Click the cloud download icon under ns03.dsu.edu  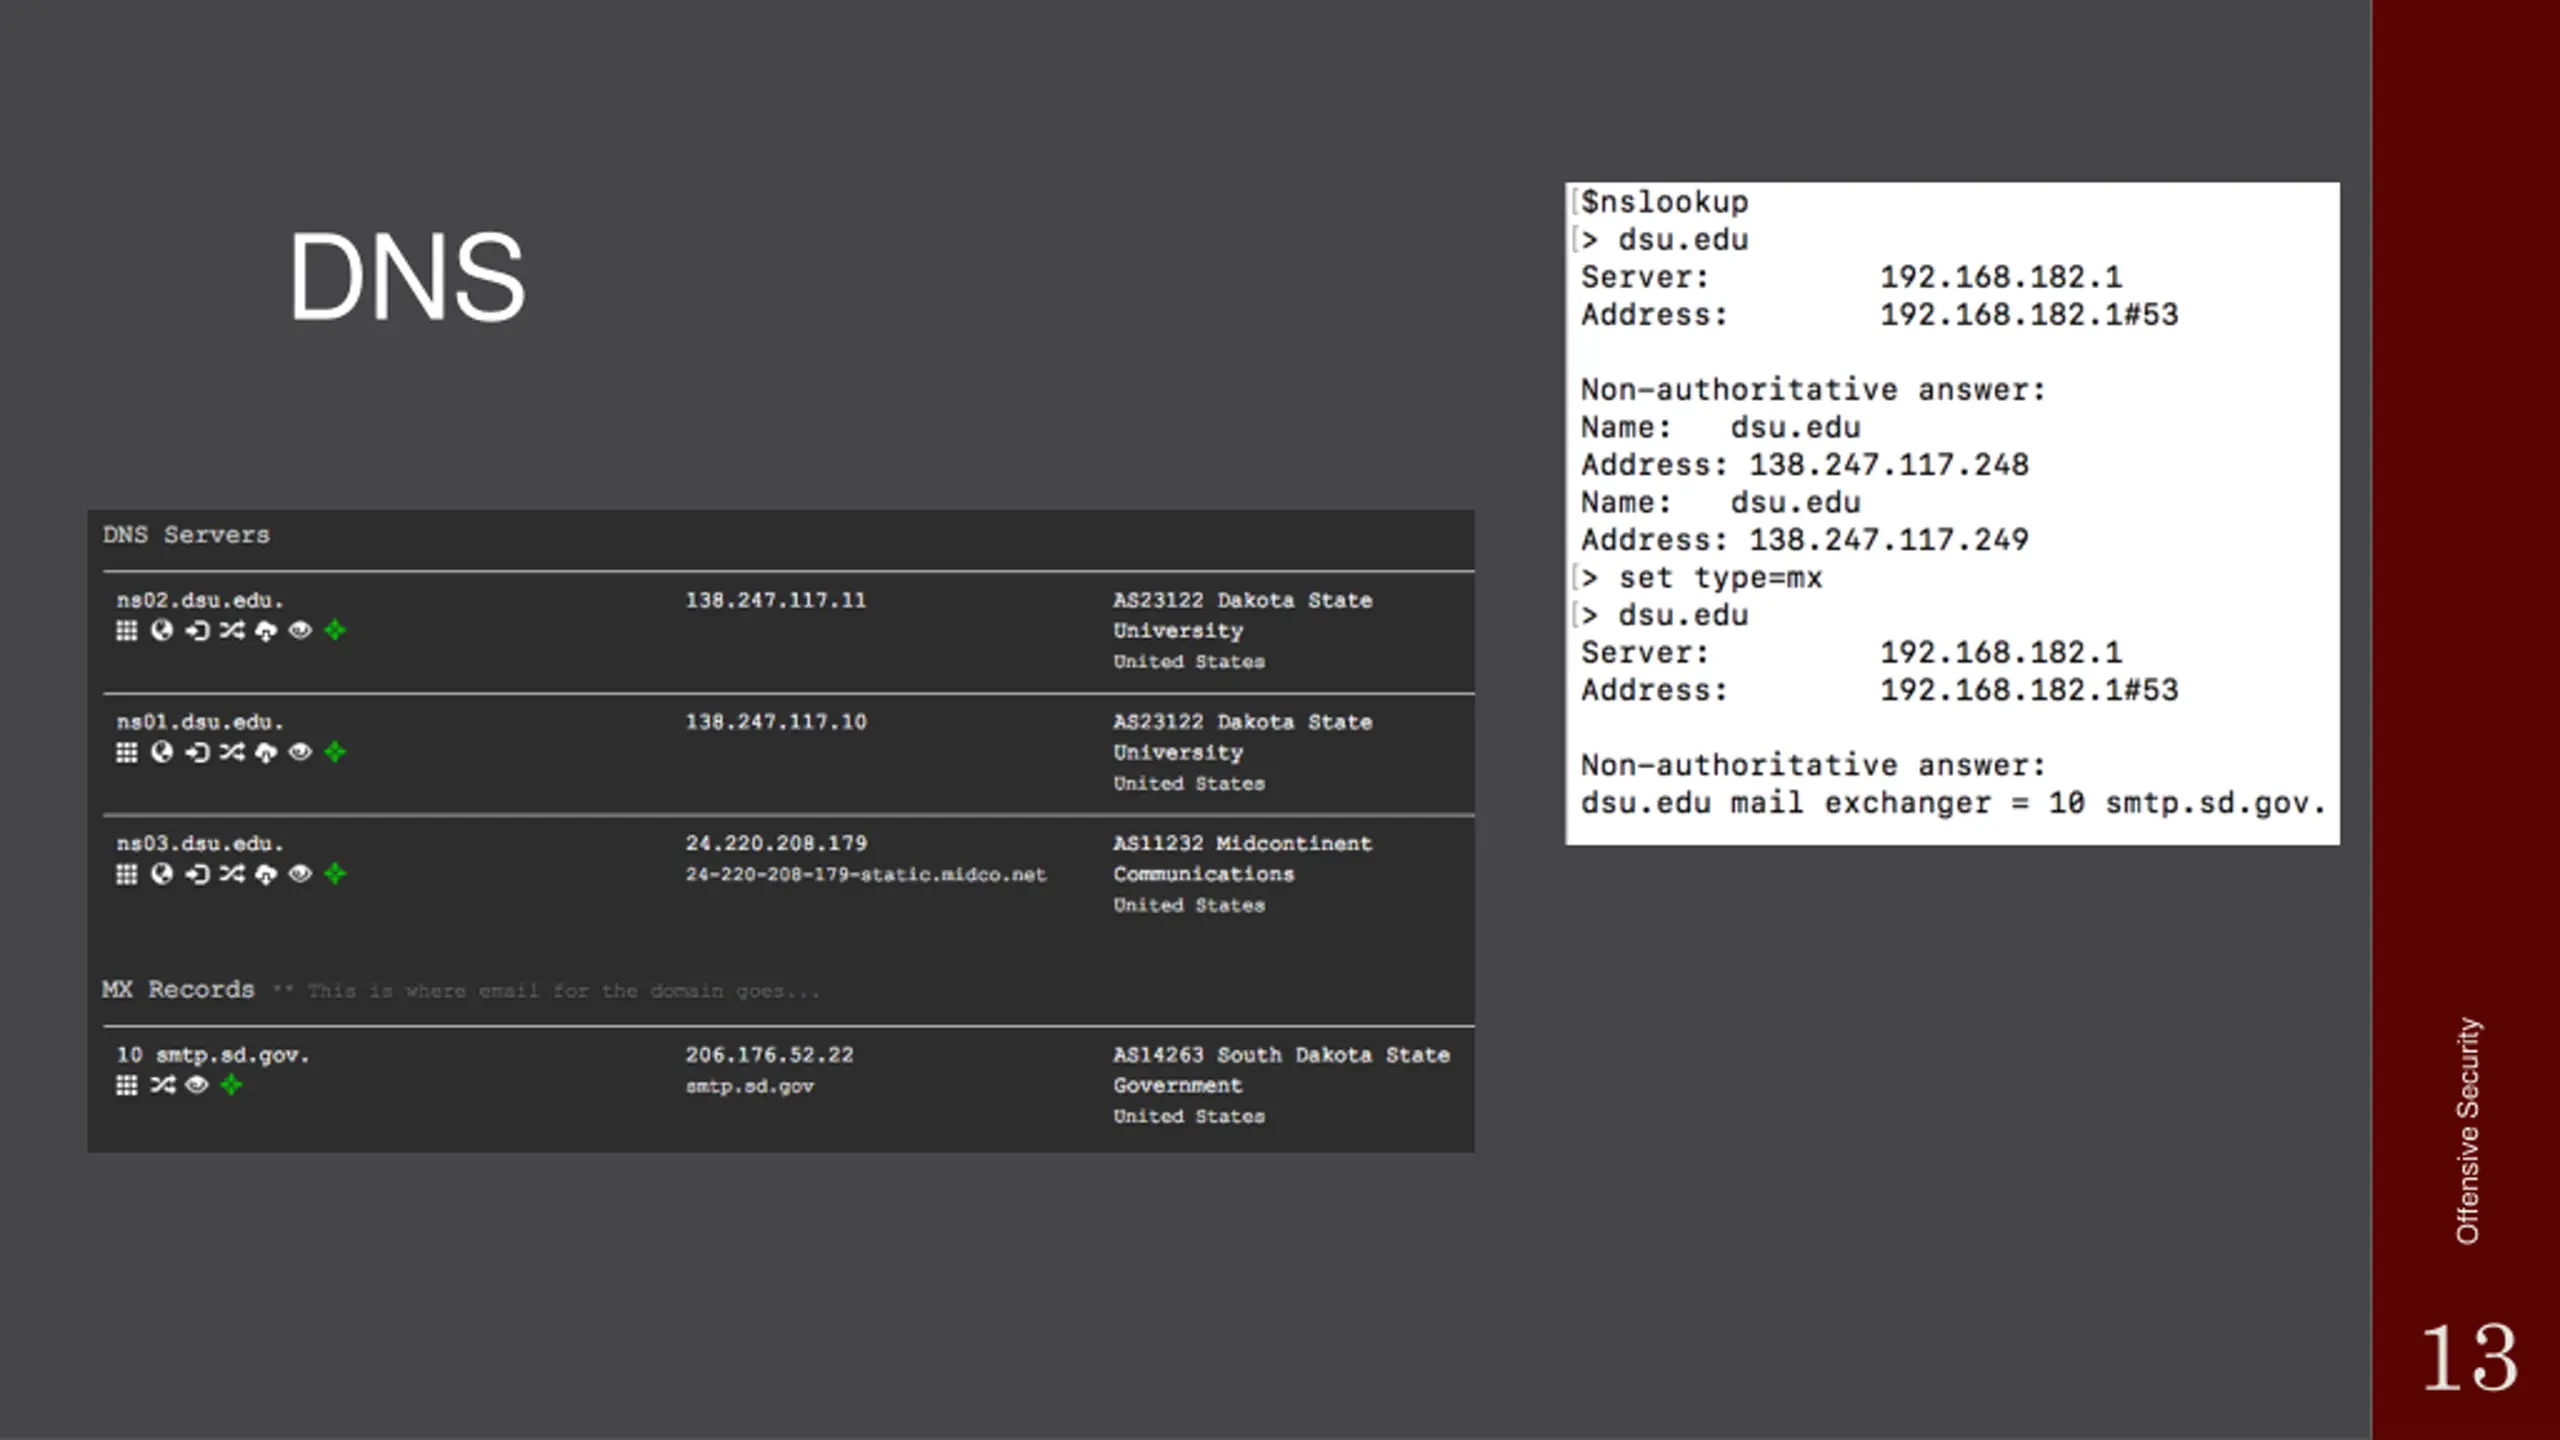click(266, 874)
